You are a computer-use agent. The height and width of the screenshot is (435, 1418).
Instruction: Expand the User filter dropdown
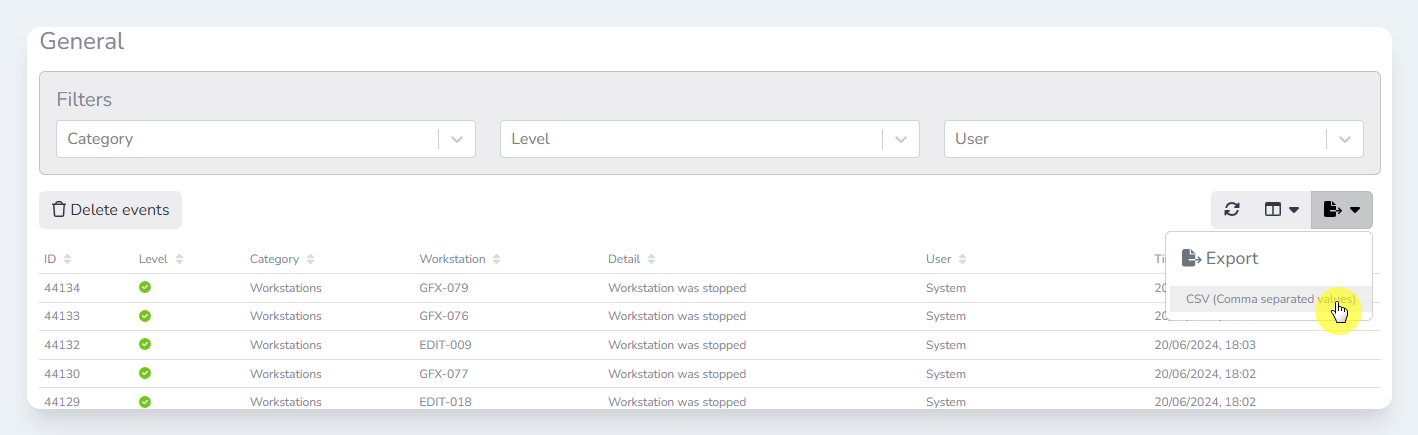tap(1345, 139)
